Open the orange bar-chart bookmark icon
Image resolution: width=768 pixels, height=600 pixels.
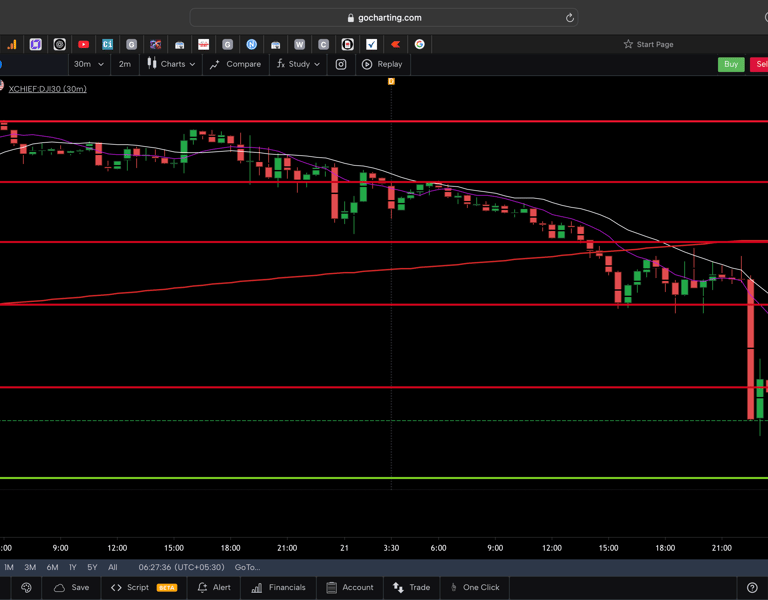tap(12, 45)
